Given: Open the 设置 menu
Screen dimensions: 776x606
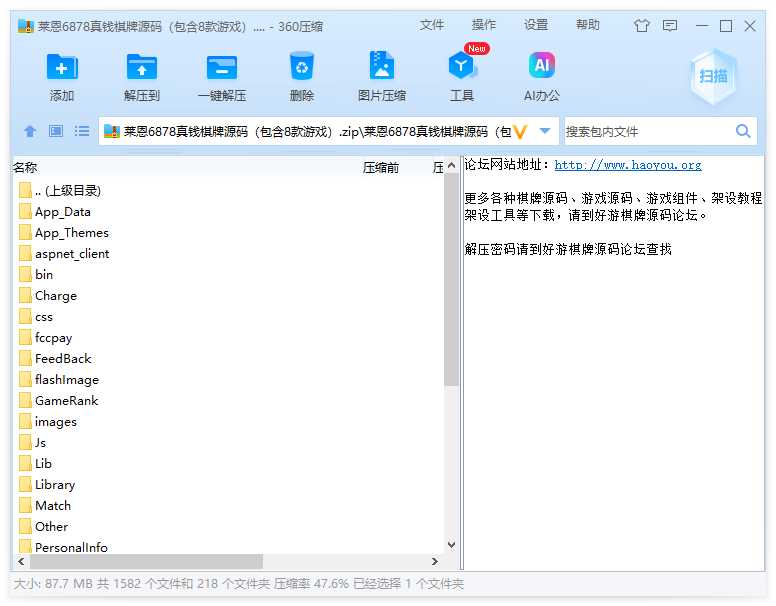Looking at the screenshot, I should pyautogui.click(x=535, y=25).
